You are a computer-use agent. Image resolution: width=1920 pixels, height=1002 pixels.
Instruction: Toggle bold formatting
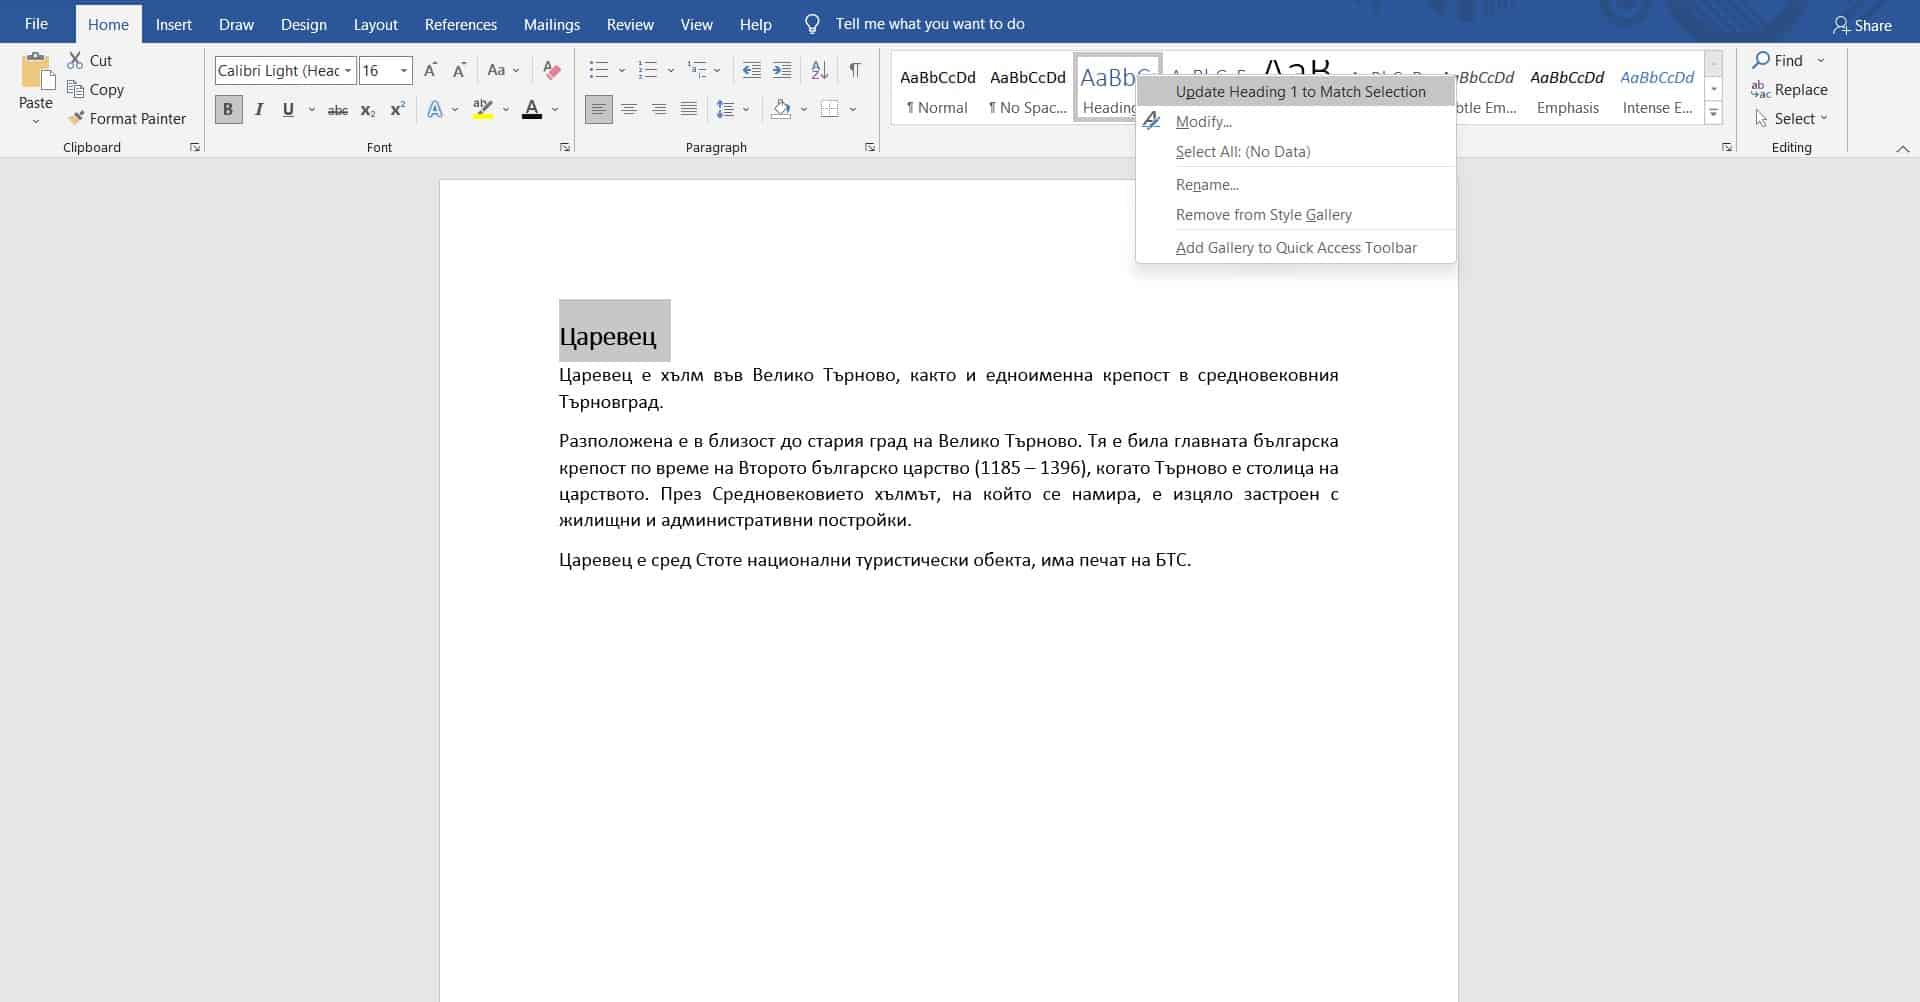pos(227,109)
